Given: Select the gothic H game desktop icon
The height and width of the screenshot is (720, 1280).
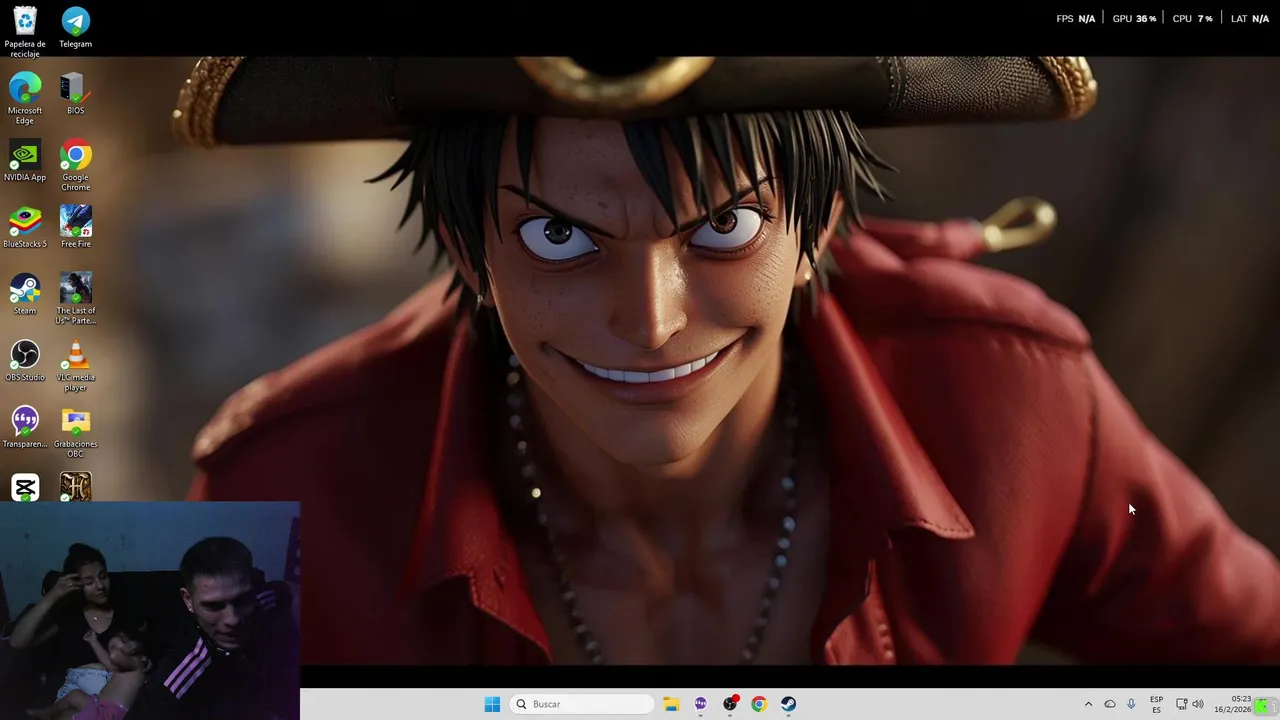Looking at the screenshot, I should pyautogui.click(x=76, y=487).
